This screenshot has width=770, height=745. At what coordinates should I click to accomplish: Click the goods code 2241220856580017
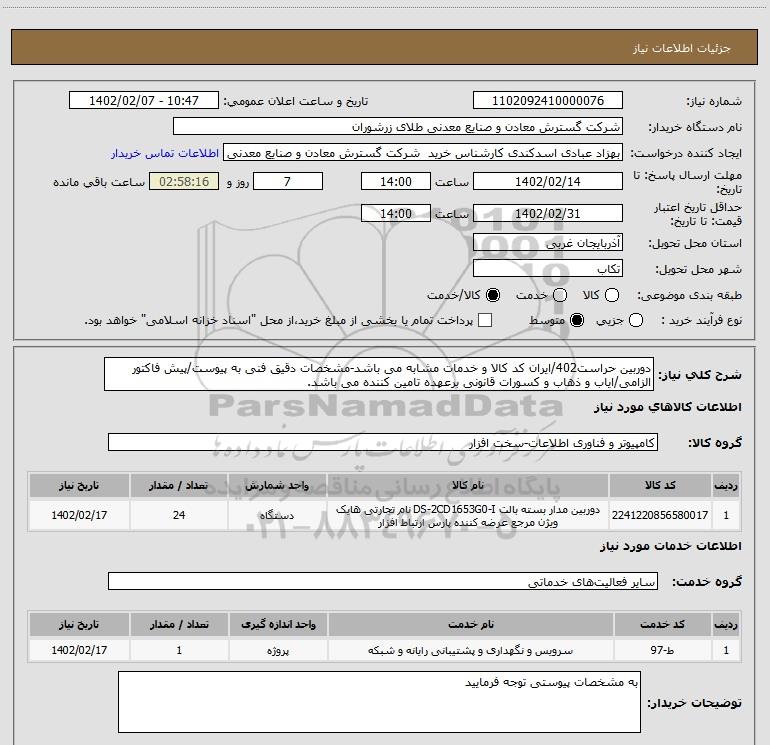click(x=660, y=515)
